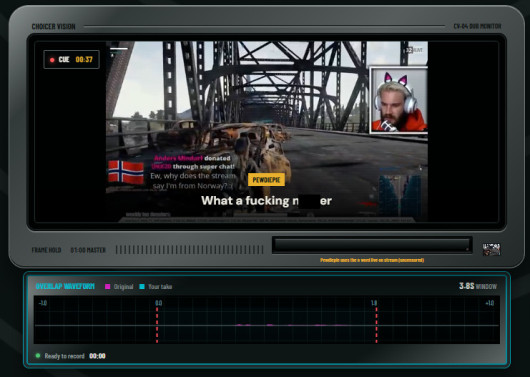Click the webcam picture-in-picture overlay
This screenshot has height=377, width=530.
(399, 100)
